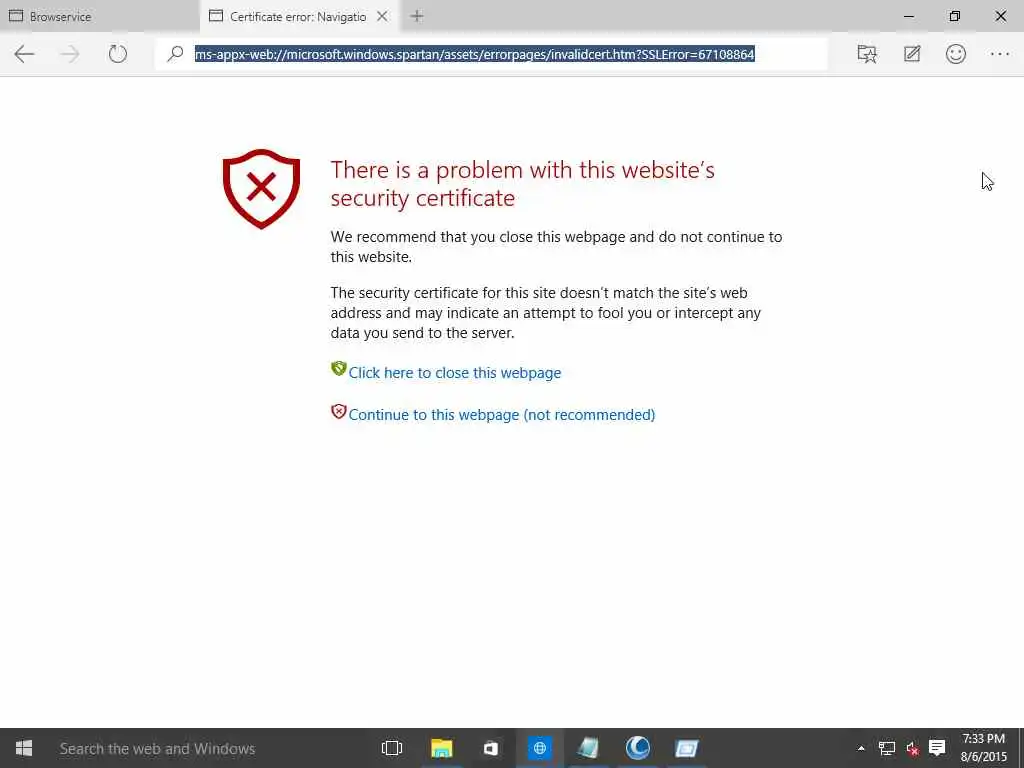Close the Certificate error tab
This screenshot has width=1024, height=768.
[x=383, y=16]
